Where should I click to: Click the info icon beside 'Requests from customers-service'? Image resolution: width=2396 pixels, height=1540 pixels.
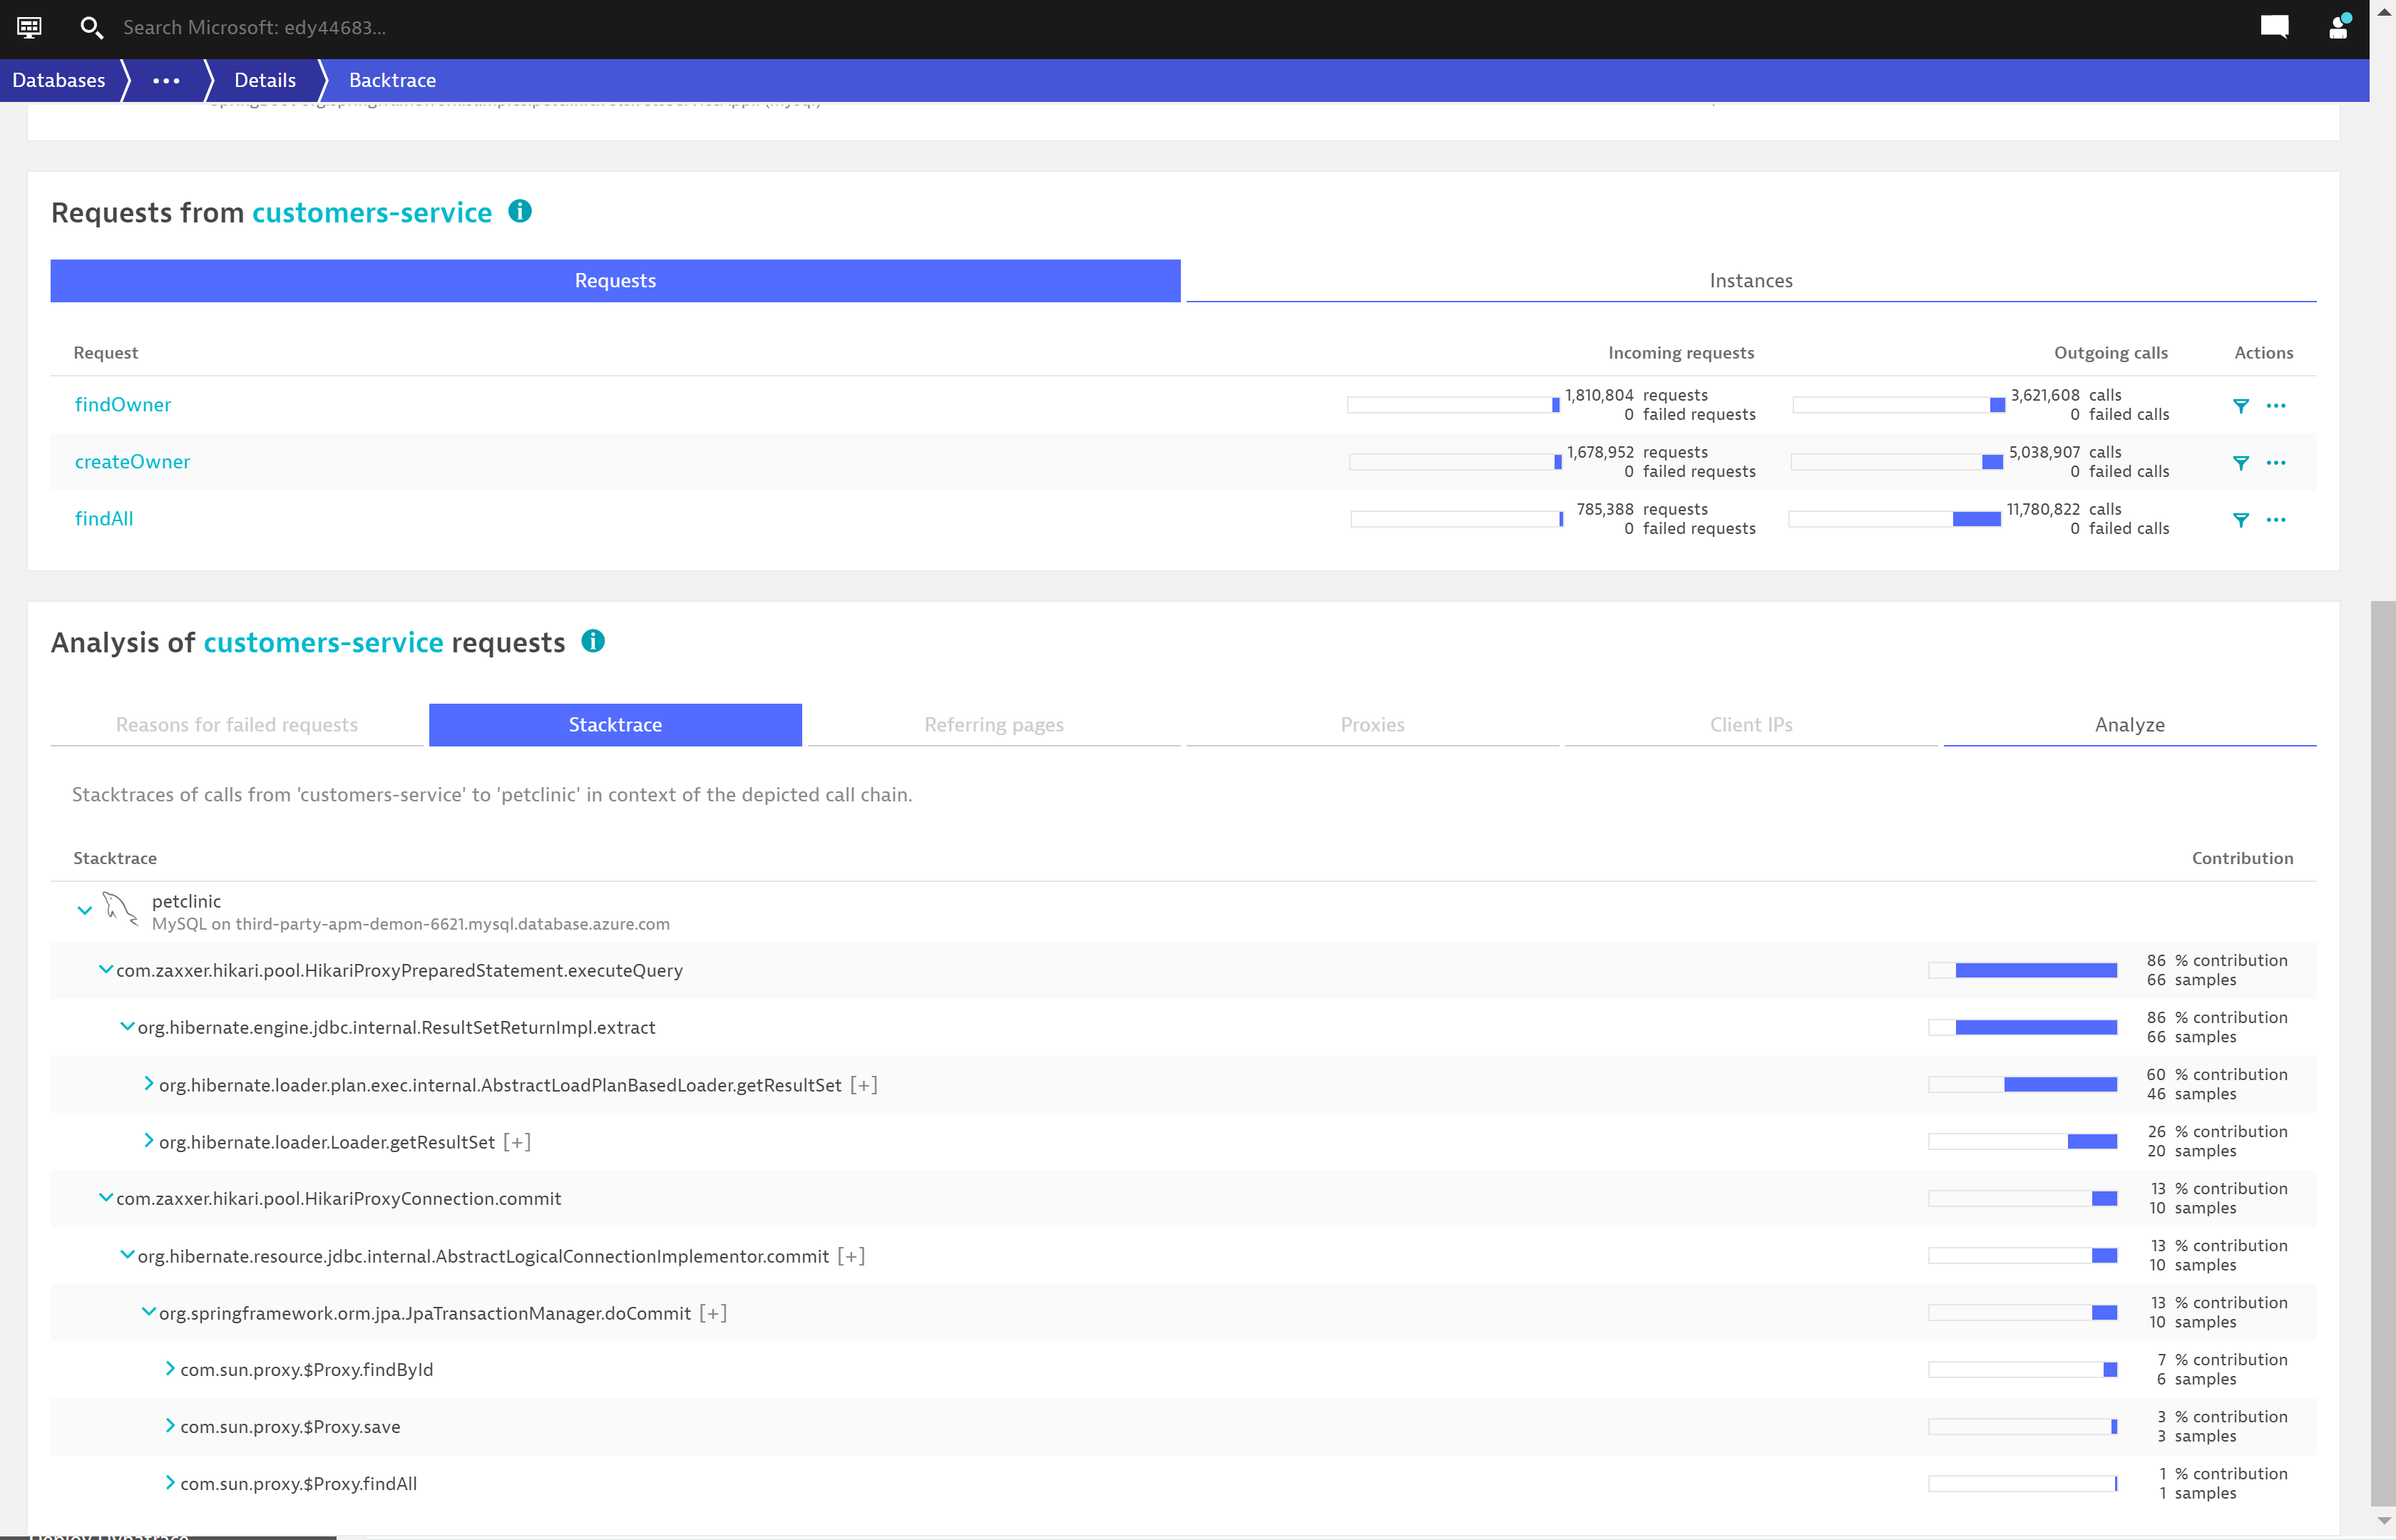519,211
